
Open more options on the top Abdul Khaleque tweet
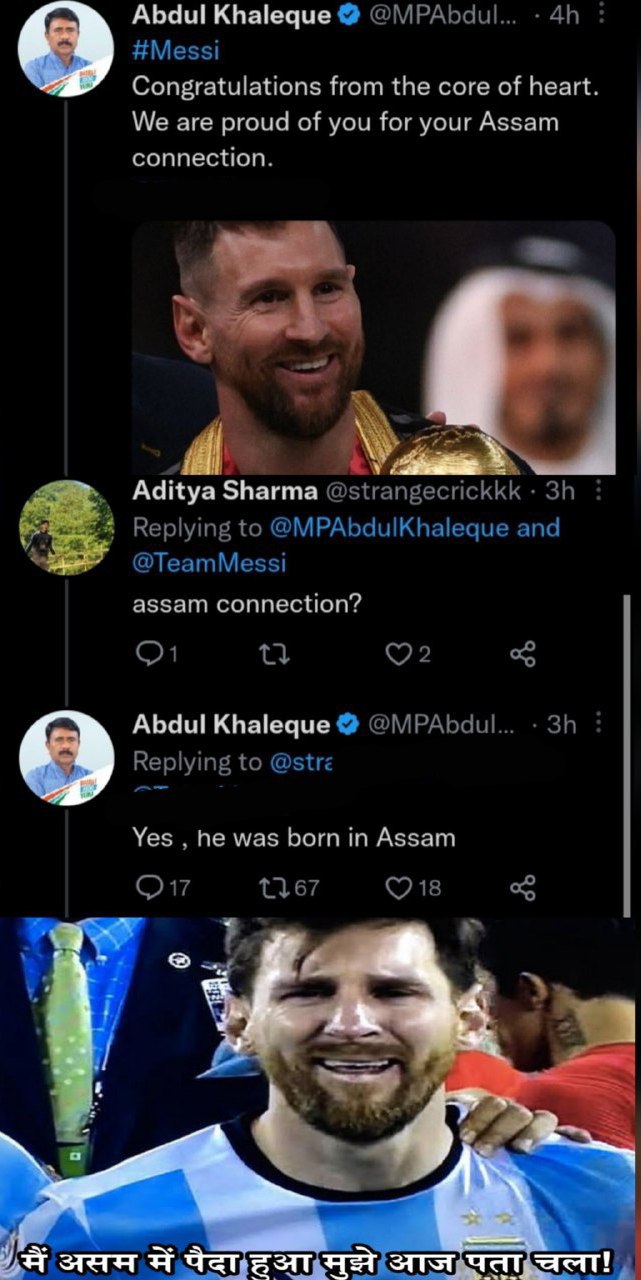600,15
